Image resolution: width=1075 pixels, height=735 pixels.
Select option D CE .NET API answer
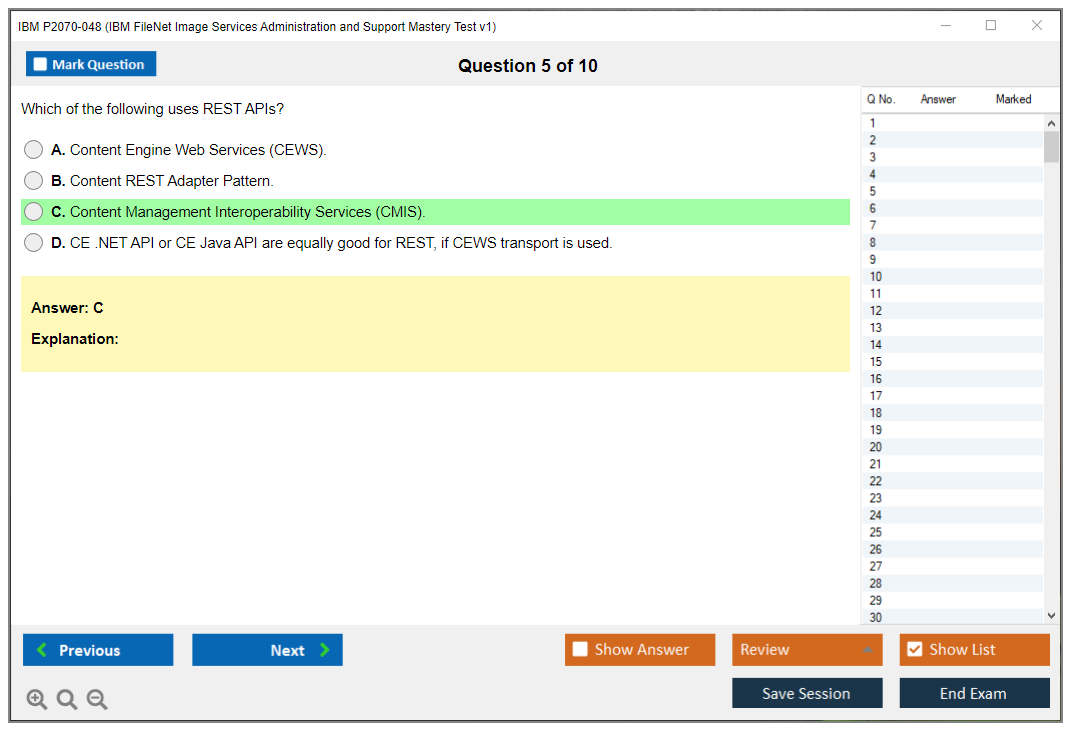pos(34,243)
